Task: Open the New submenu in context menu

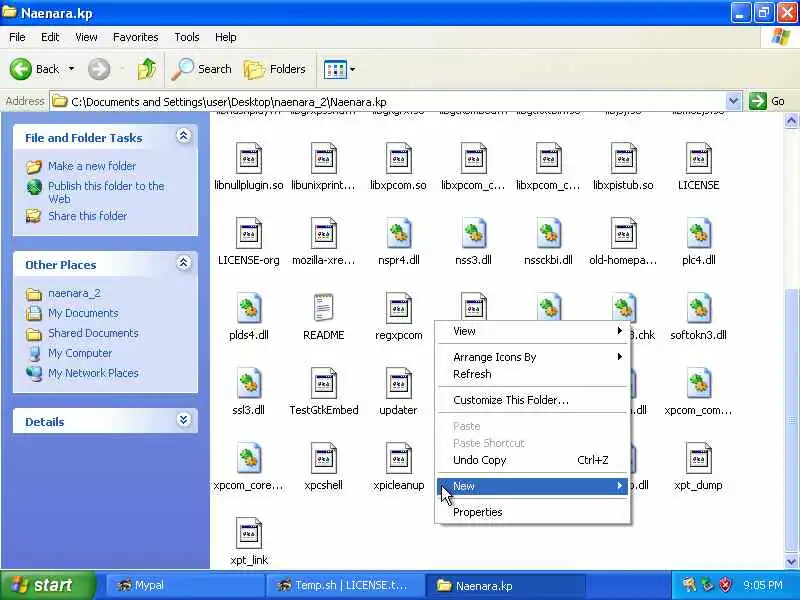Action: point(533,486)
